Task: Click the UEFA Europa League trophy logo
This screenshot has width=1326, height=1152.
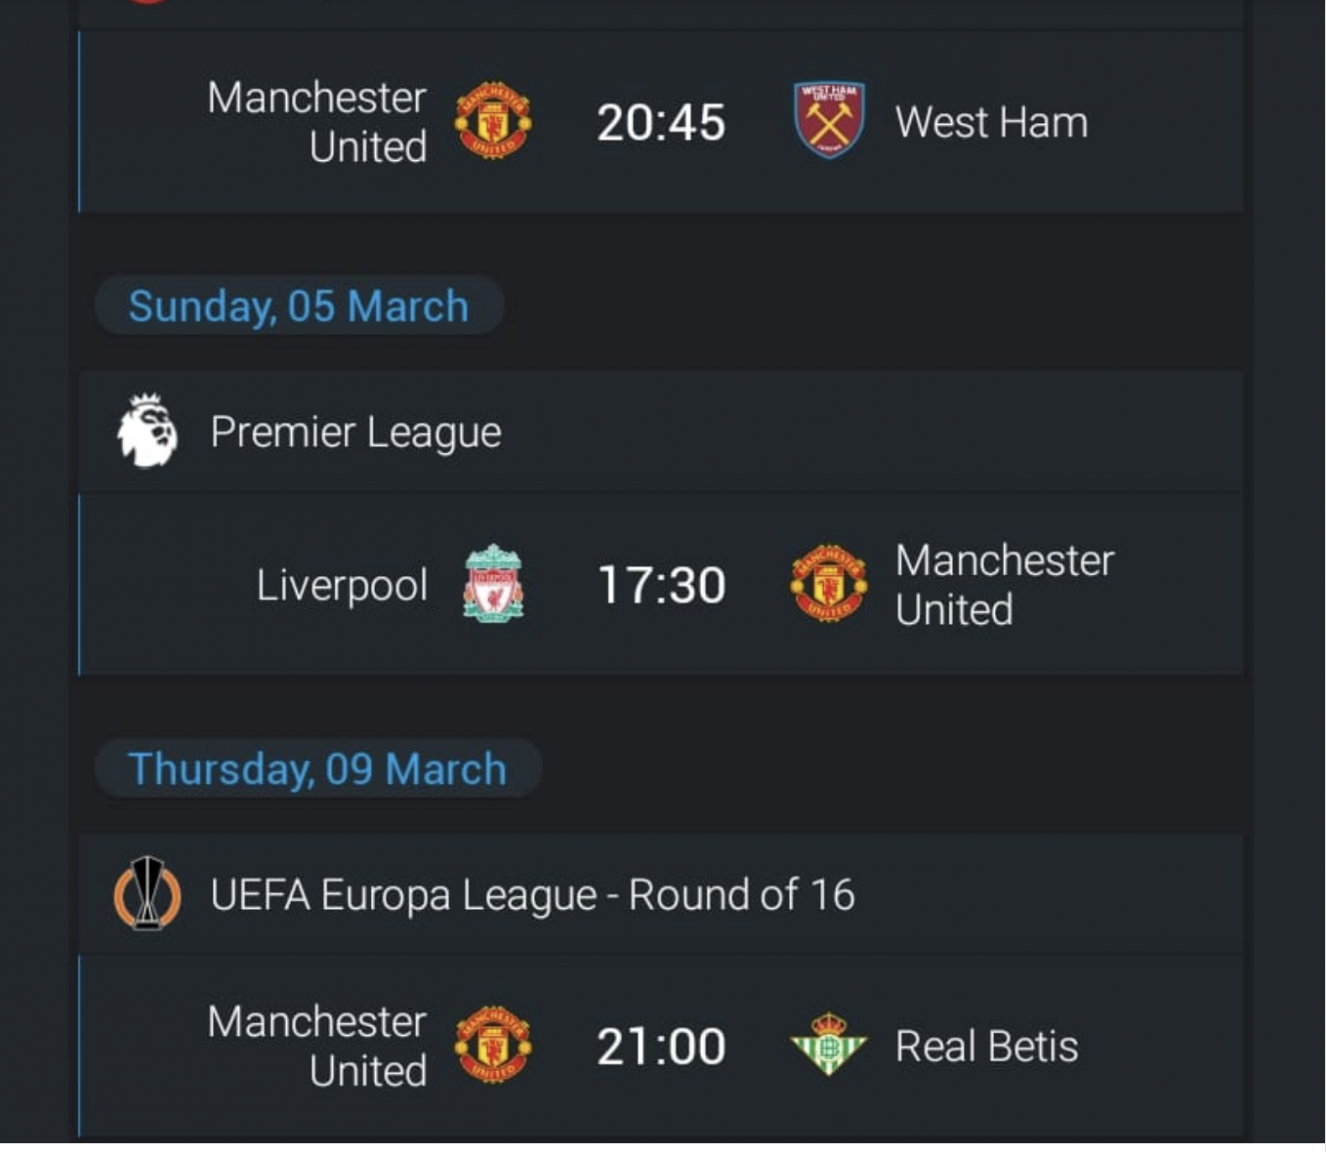Action: pos(148,893)
